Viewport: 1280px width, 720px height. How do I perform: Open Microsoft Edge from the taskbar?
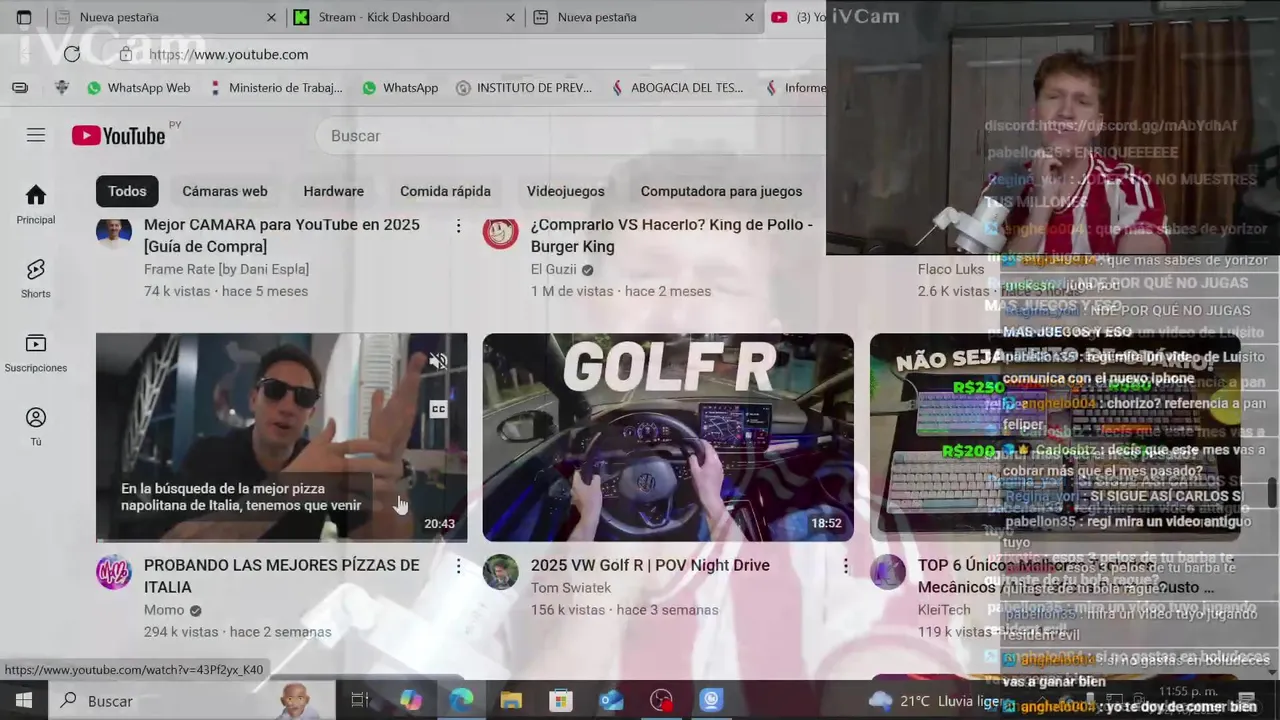click(x=461, y=700)
